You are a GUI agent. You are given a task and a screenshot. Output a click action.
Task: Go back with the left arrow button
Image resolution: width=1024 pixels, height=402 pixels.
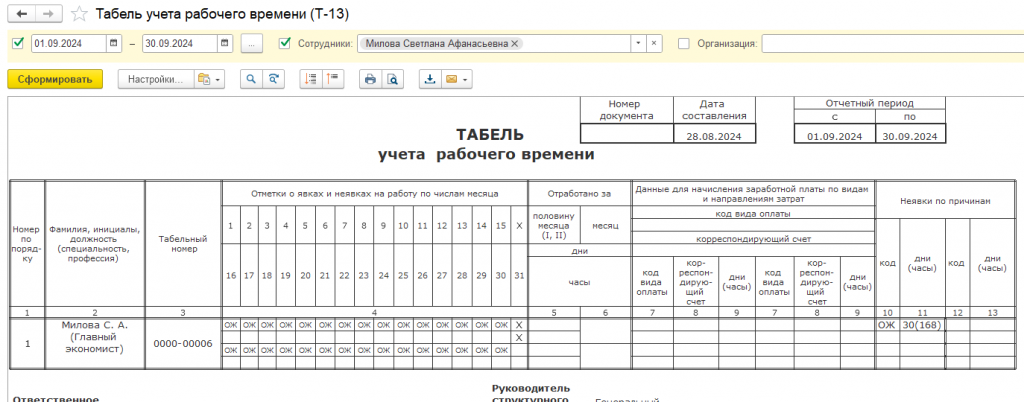[21, 13]
